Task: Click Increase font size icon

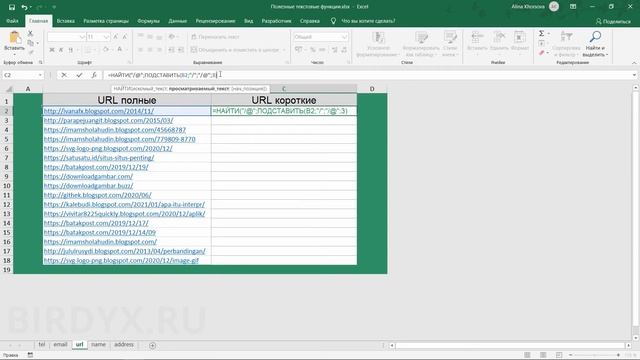Action: 116,37
